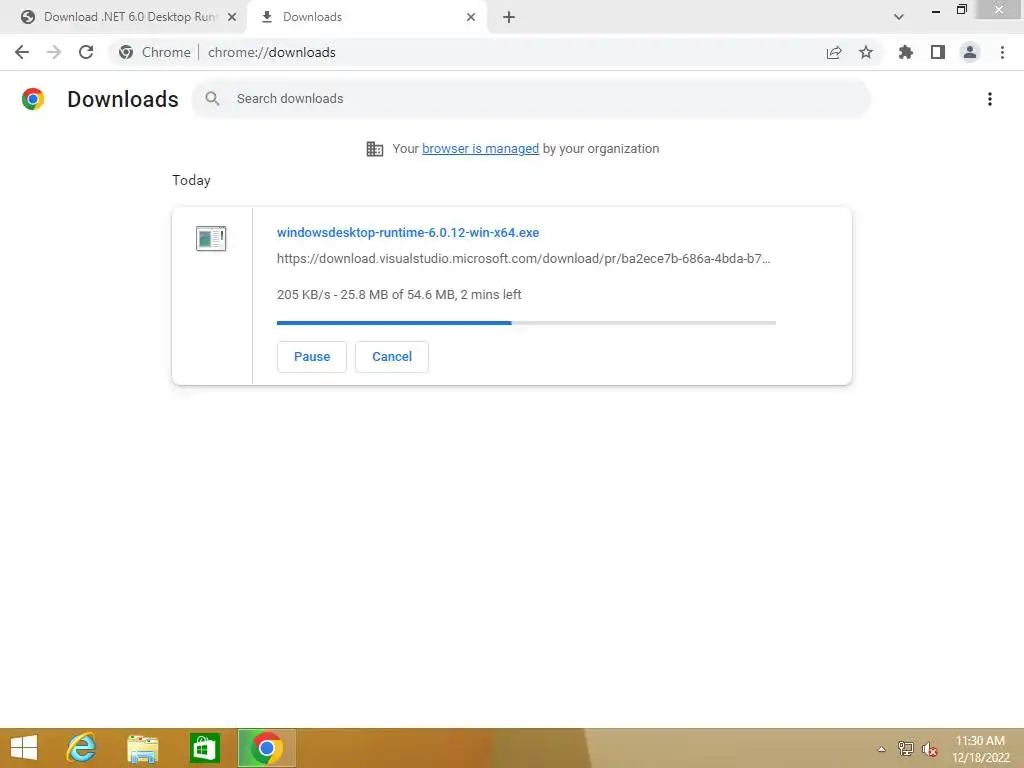This screenshot has width=1024, height=768.
Task: Reload the downloads page
Action: point(86,52)
